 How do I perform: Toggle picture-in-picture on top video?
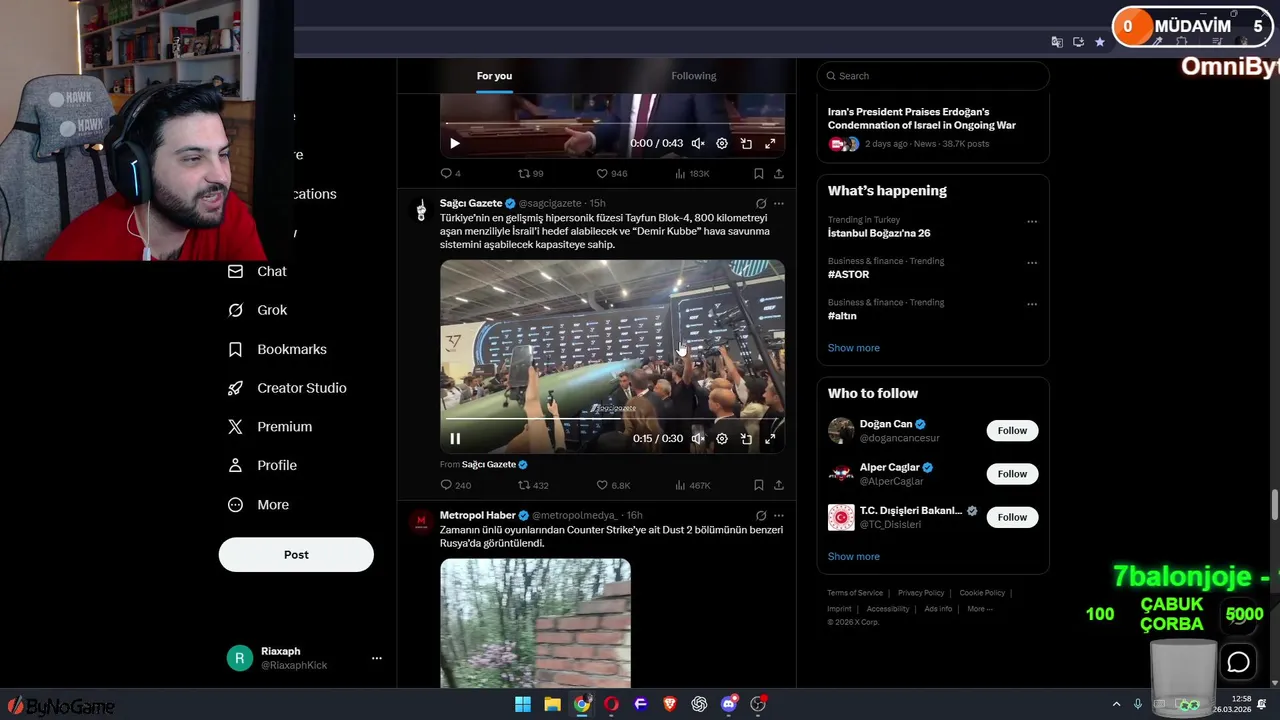[x=746, y=143]
